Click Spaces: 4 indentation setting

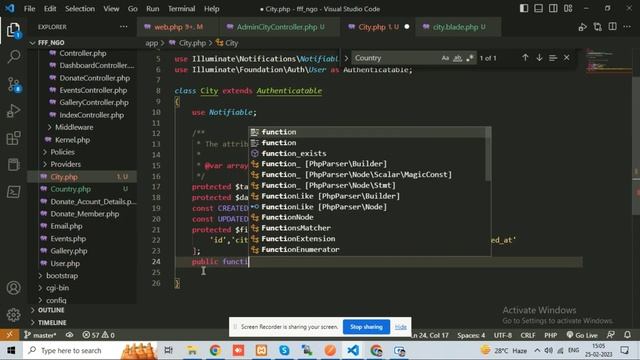471,335
